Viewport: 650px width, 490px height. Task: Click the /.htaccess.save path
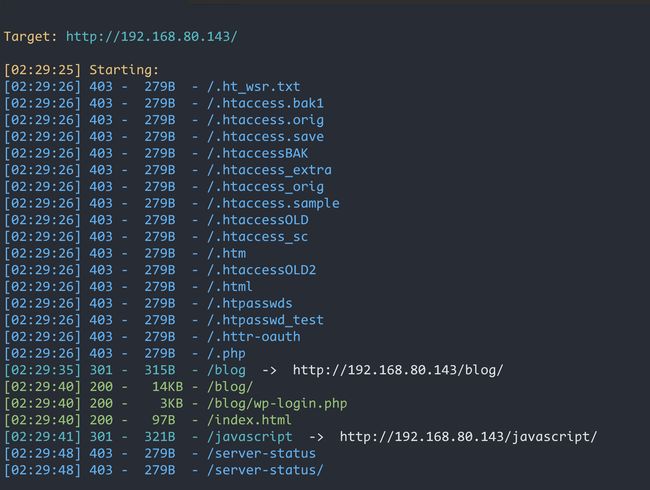[x=266, y=137]
